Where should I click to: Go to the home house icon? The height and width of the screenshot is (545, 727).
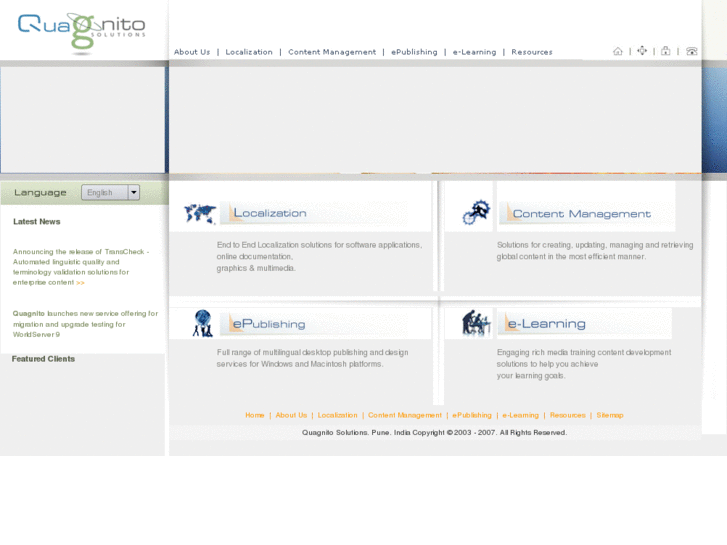click(618, 51)
